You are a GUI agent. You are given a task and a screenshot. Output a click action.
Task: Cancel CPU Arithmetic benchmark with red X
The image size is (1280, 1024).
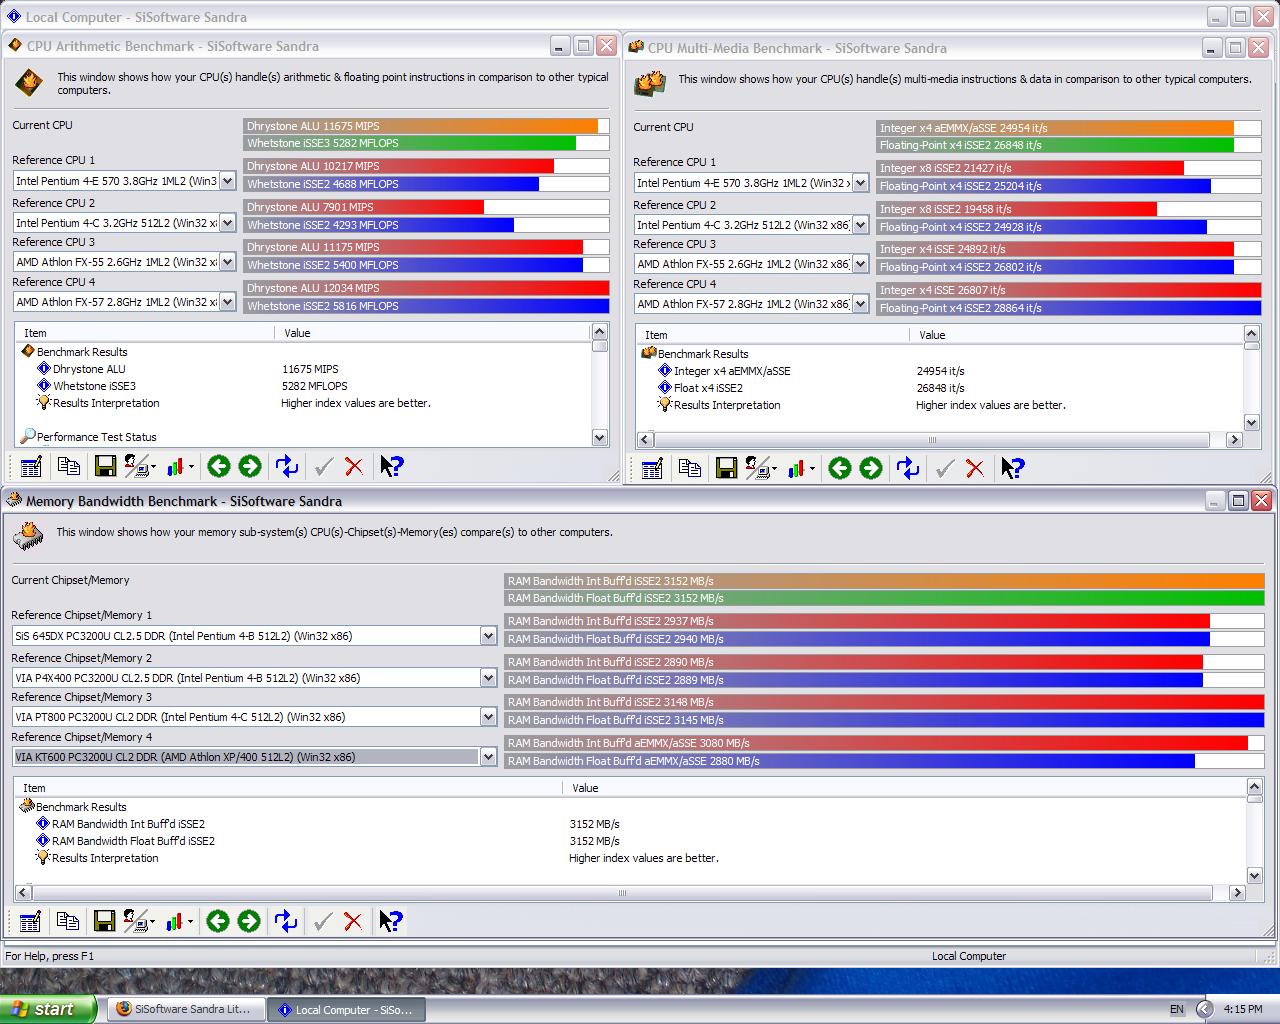click(353, 466)
